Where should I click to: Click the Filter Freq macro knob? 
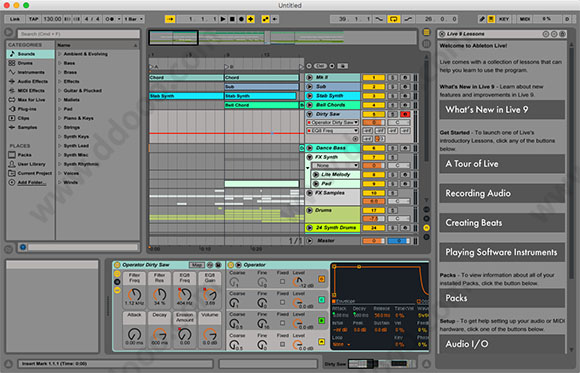(x=134, y=295)
